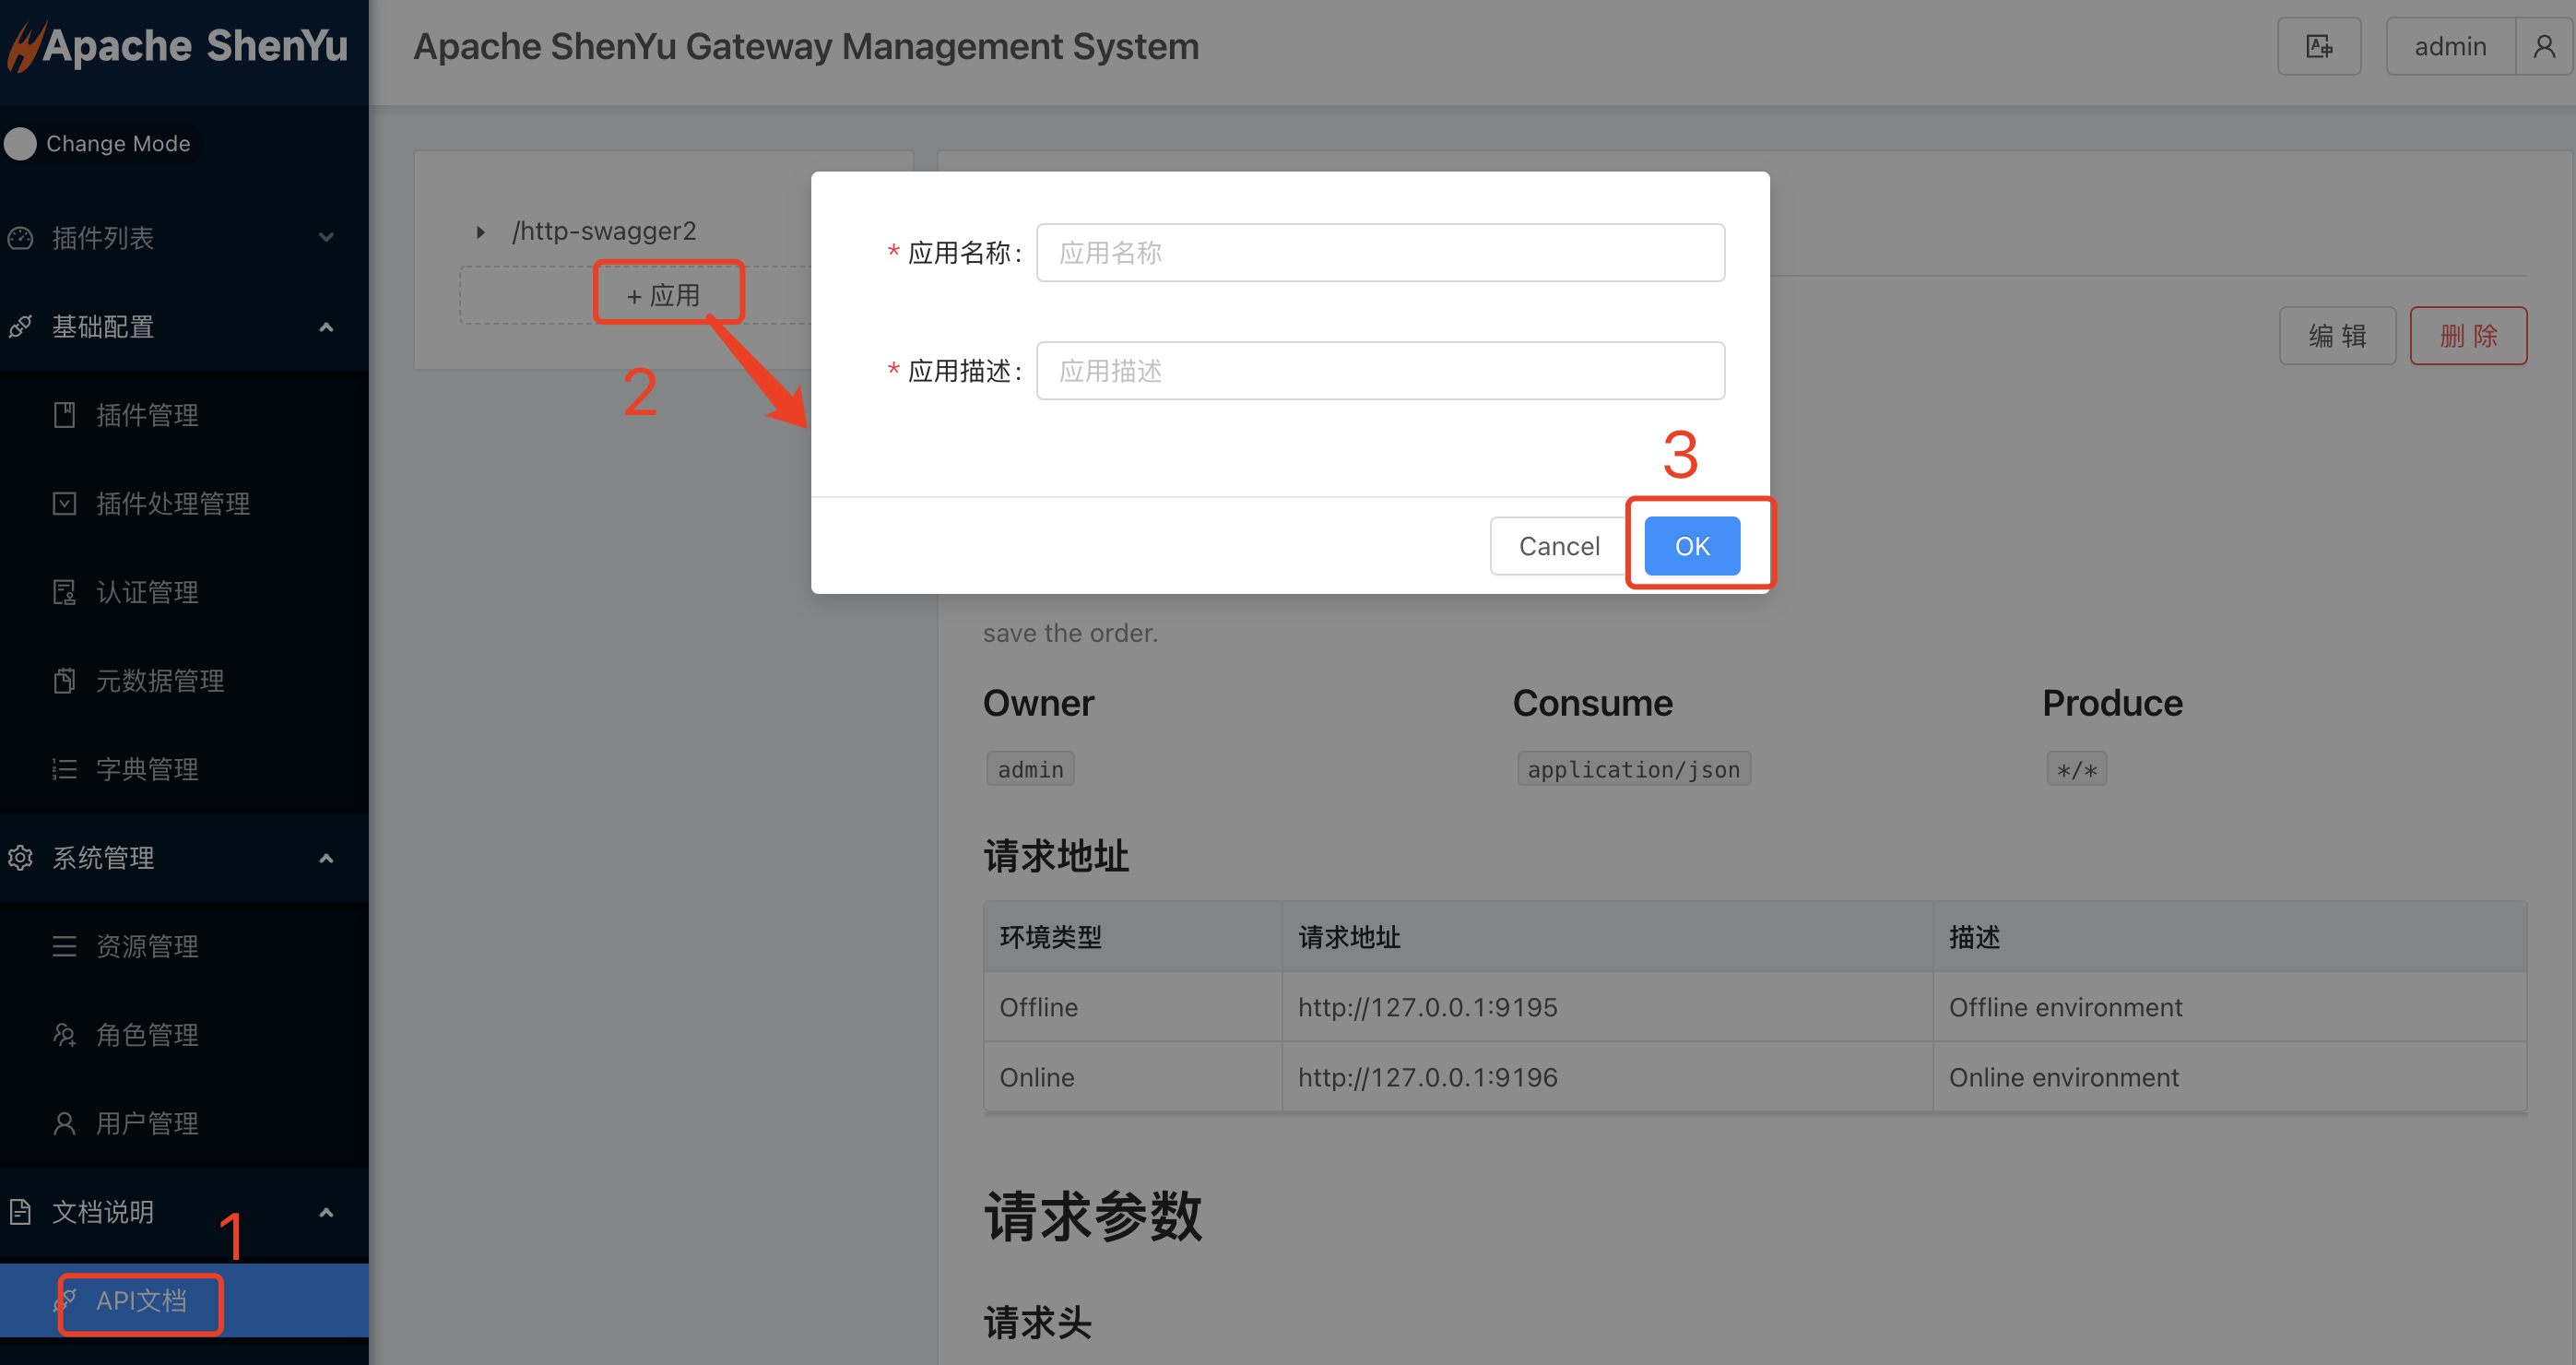Screen dimensions: 2576x1365
Task: Toggle the Change Mode switch
Action: [20, 143]
